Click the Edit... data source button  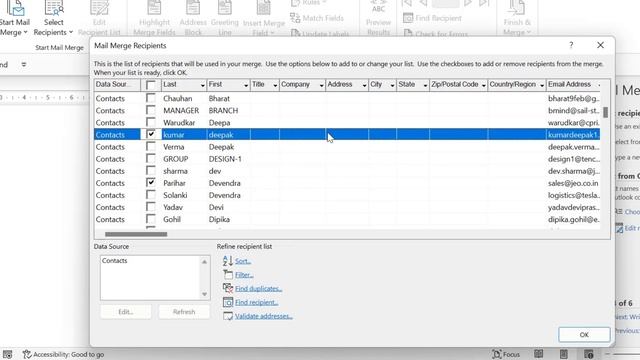point(126,312)
